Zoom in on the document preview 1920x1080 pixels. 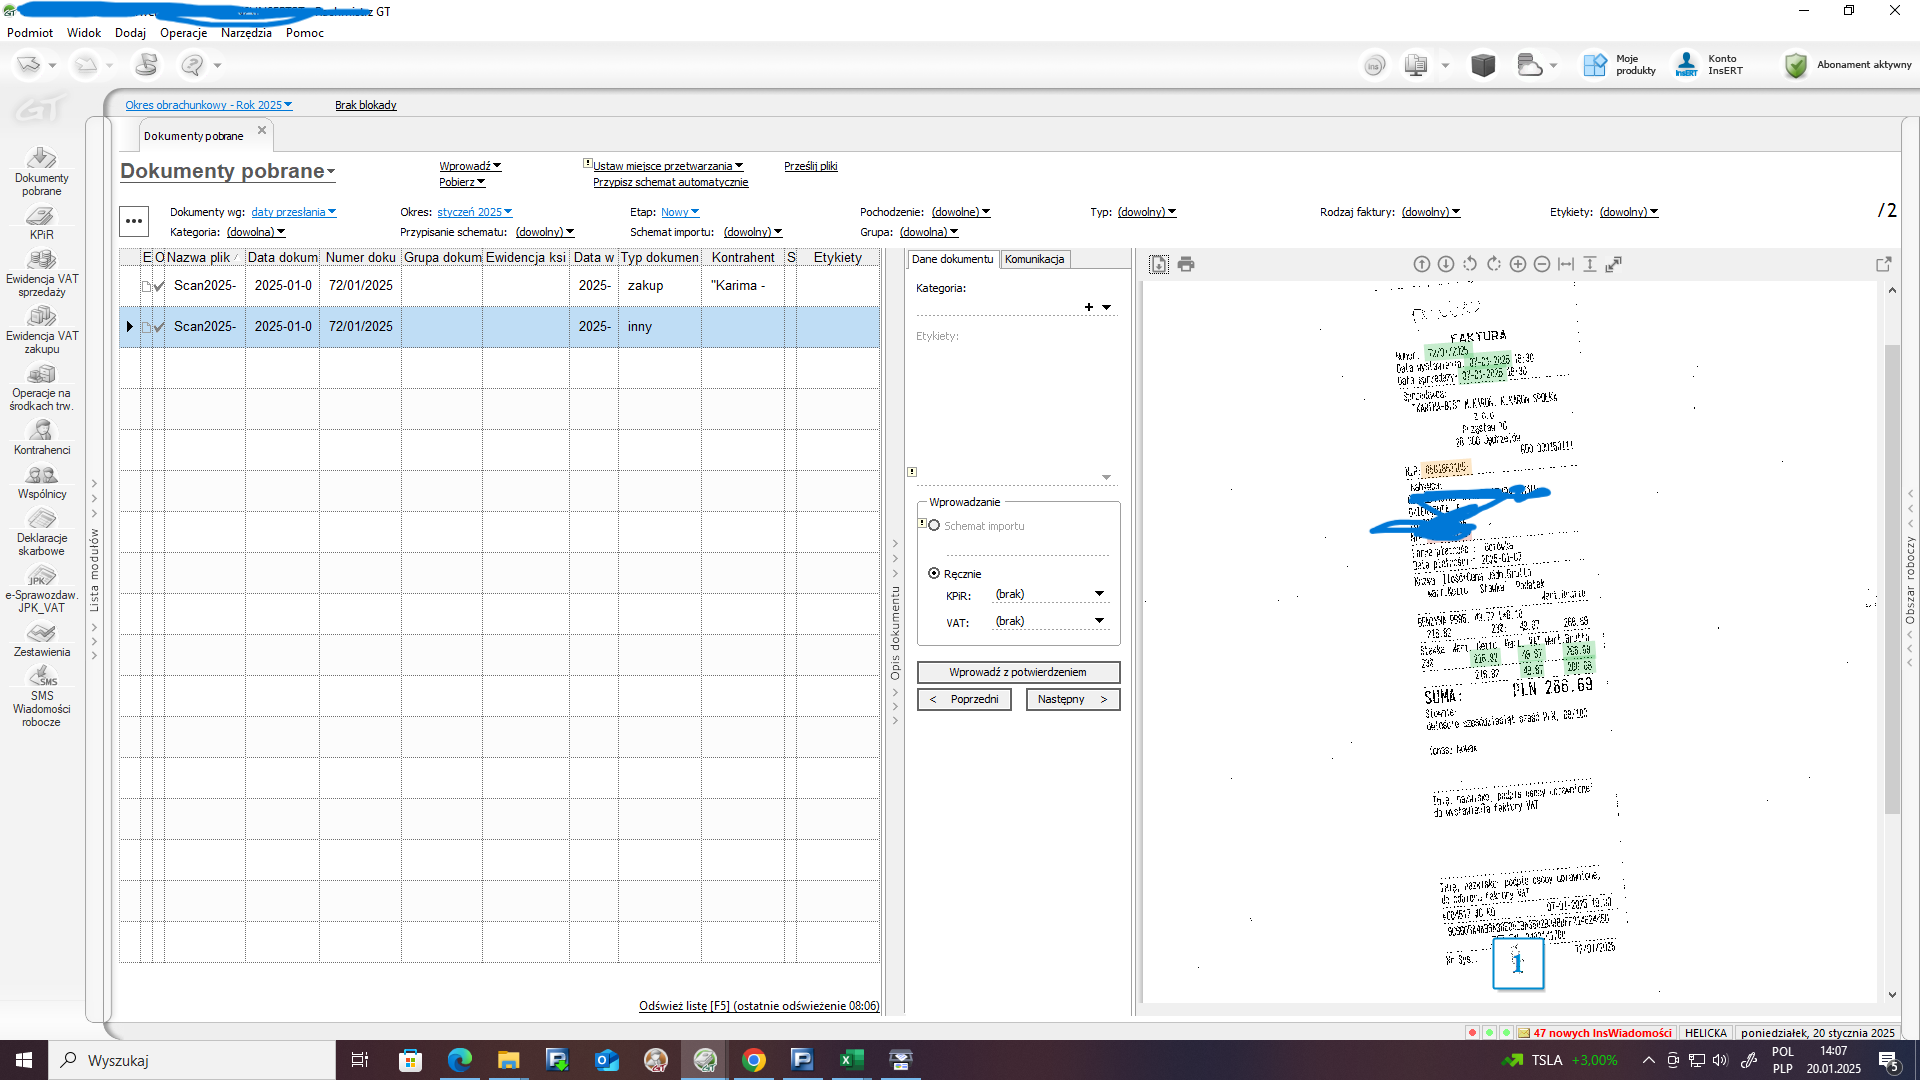pyautogui.click(x=1518, y=264)
